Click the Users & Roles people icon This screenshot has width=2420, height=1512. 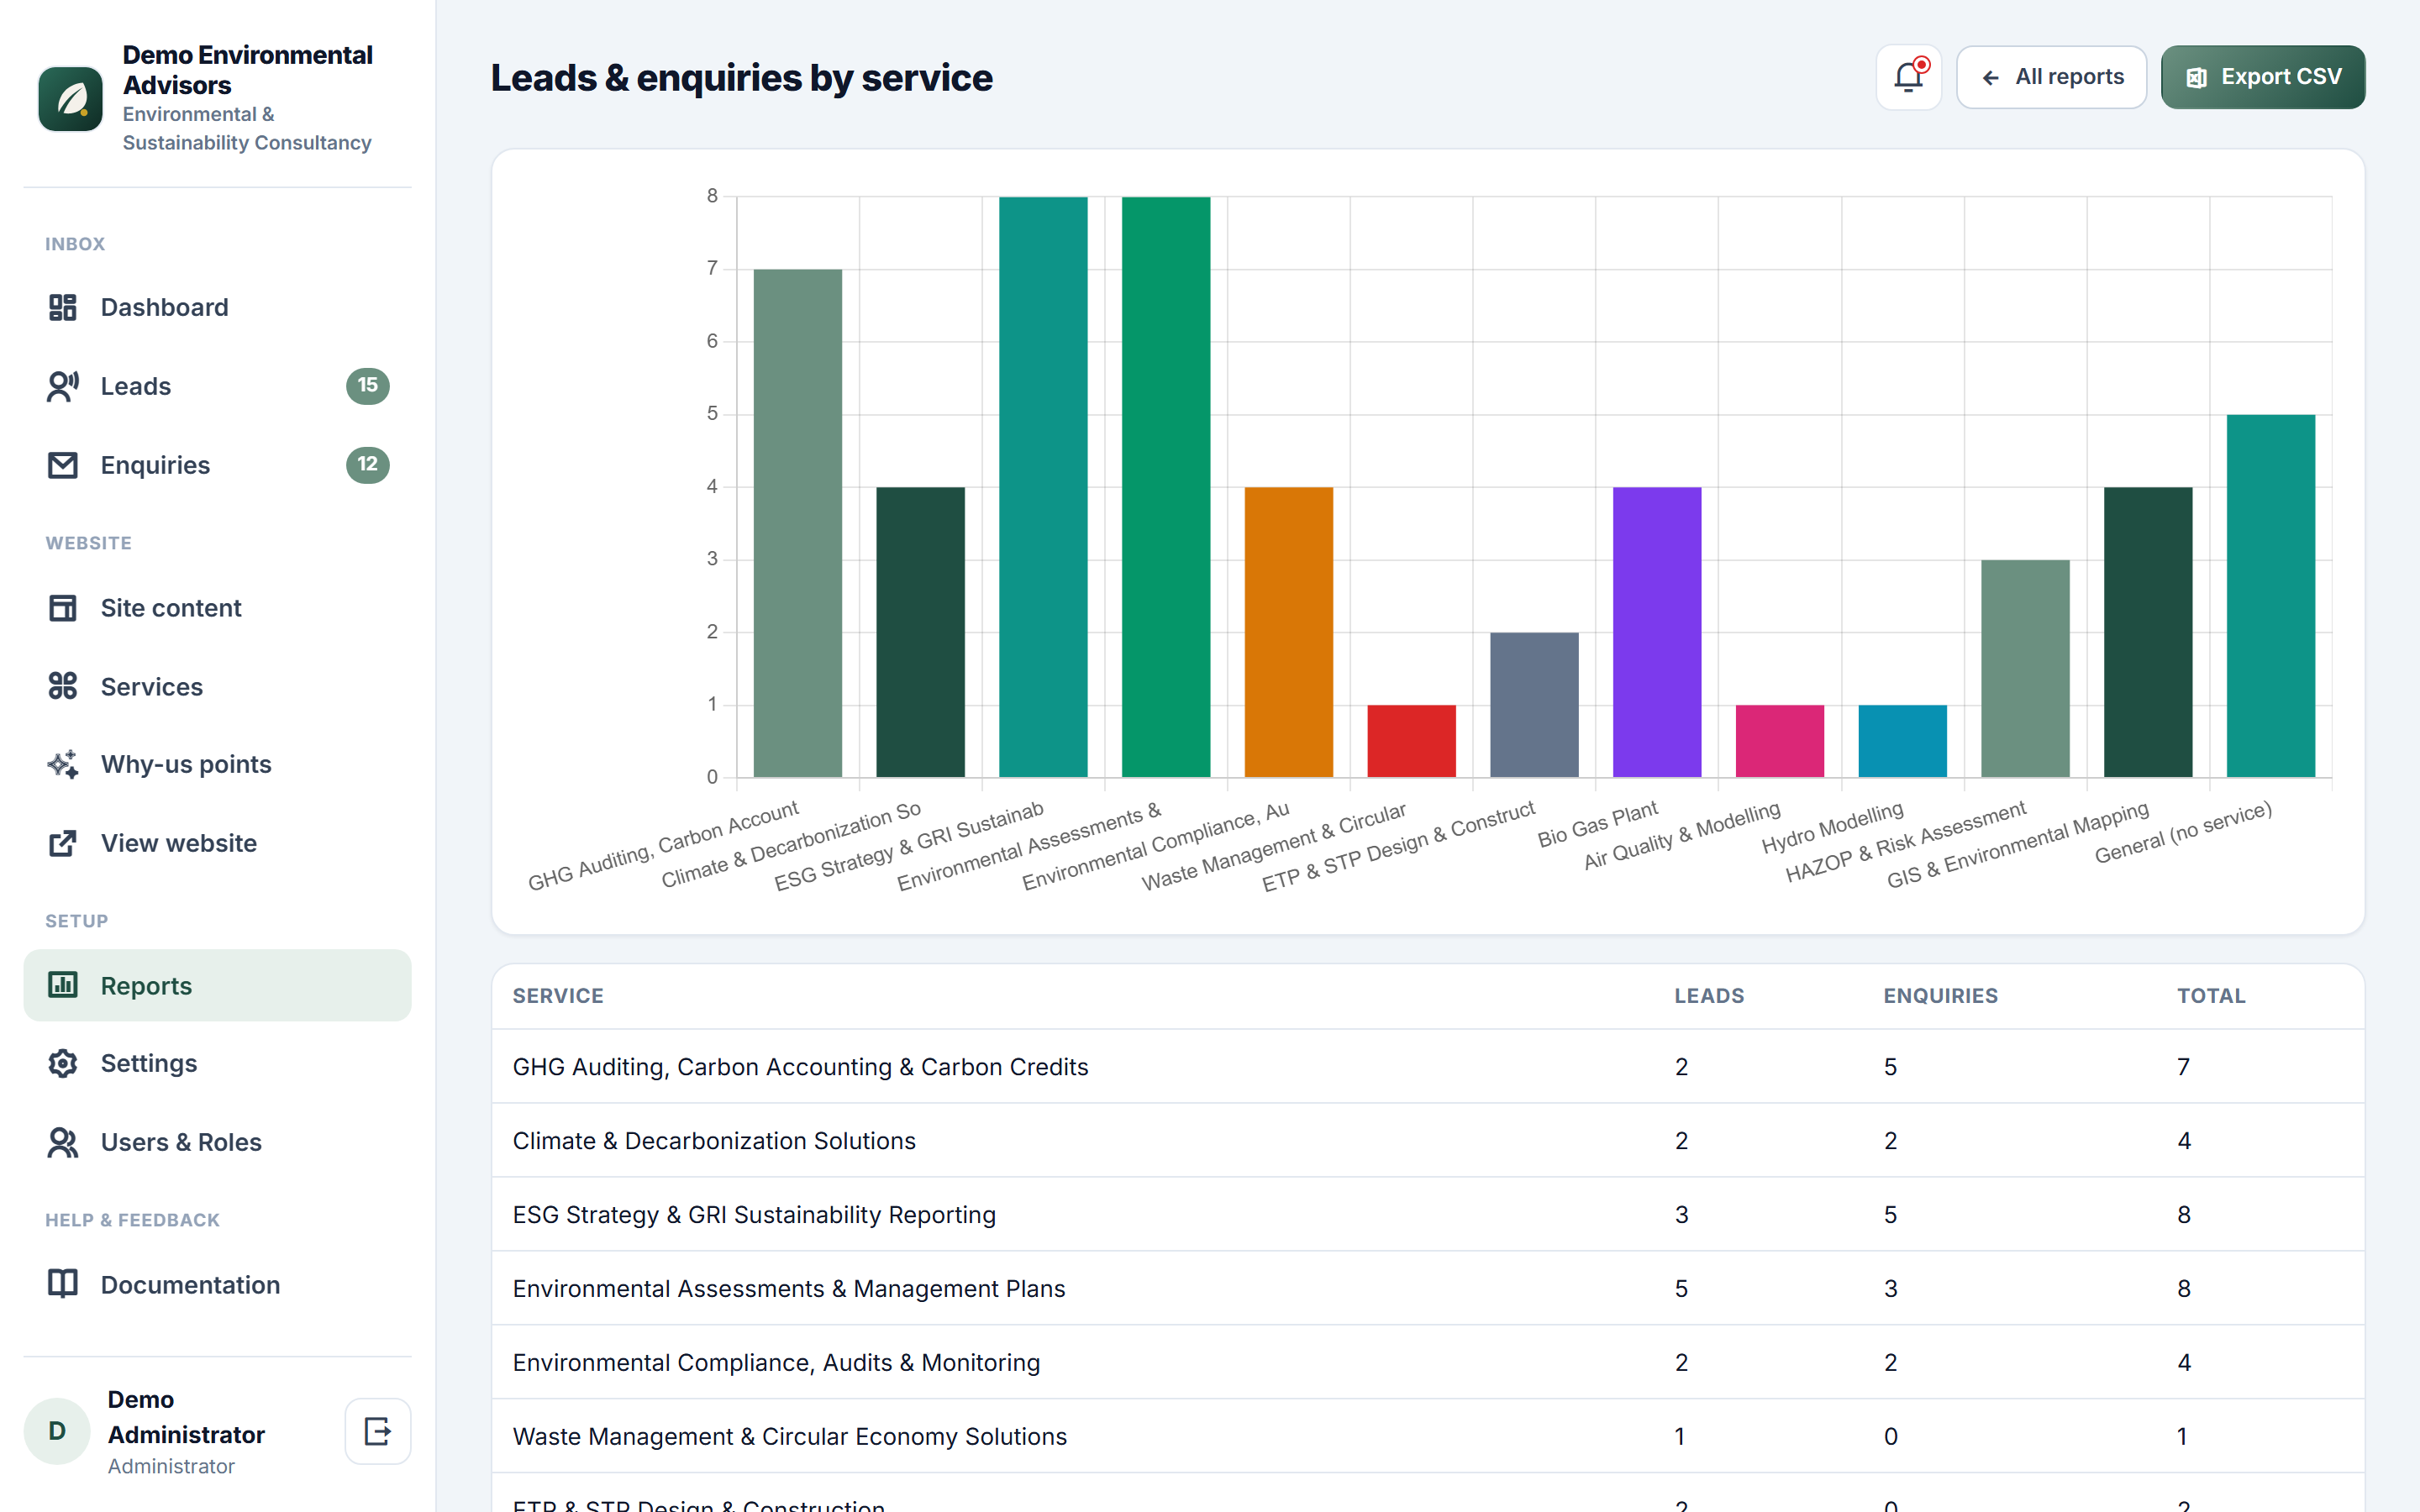point(63,1142)
